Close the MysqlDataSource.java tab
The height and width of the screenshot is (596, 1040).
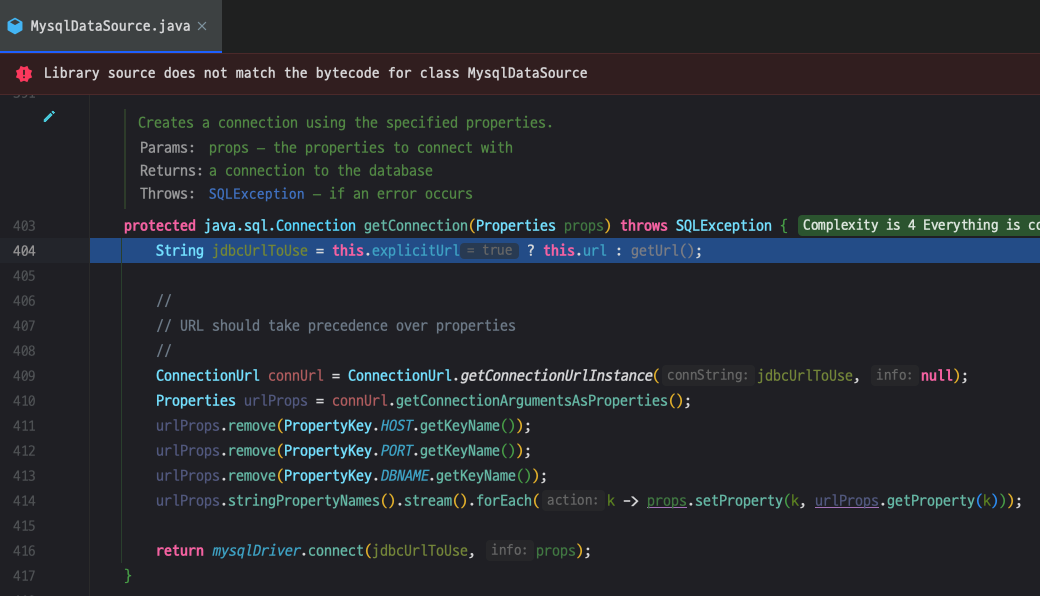pyautogui.click(x=202, y=26)
